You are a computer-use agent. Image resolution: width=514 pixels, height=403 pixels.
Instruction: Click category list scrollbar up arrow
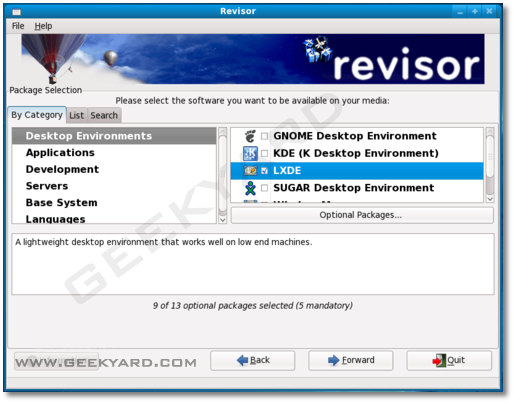point(222,132)
